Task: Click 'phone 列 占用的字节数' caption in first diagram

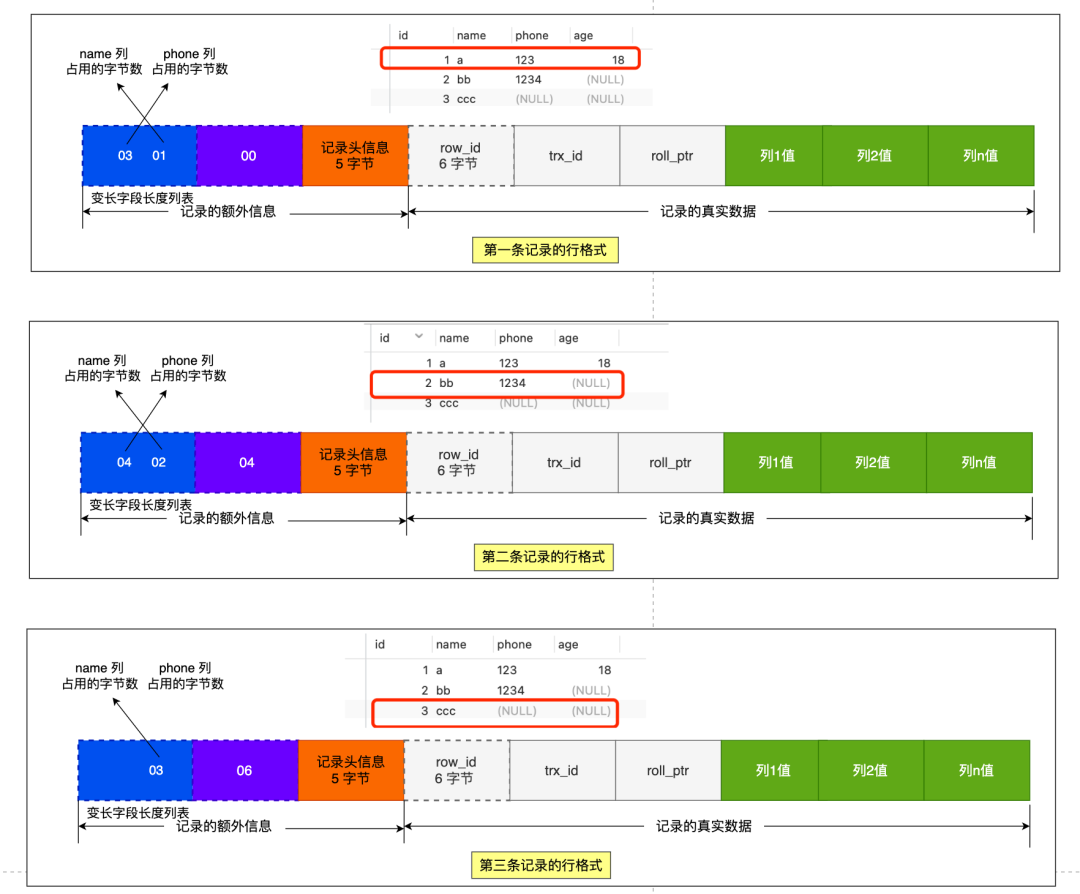Action: point(190,61)
